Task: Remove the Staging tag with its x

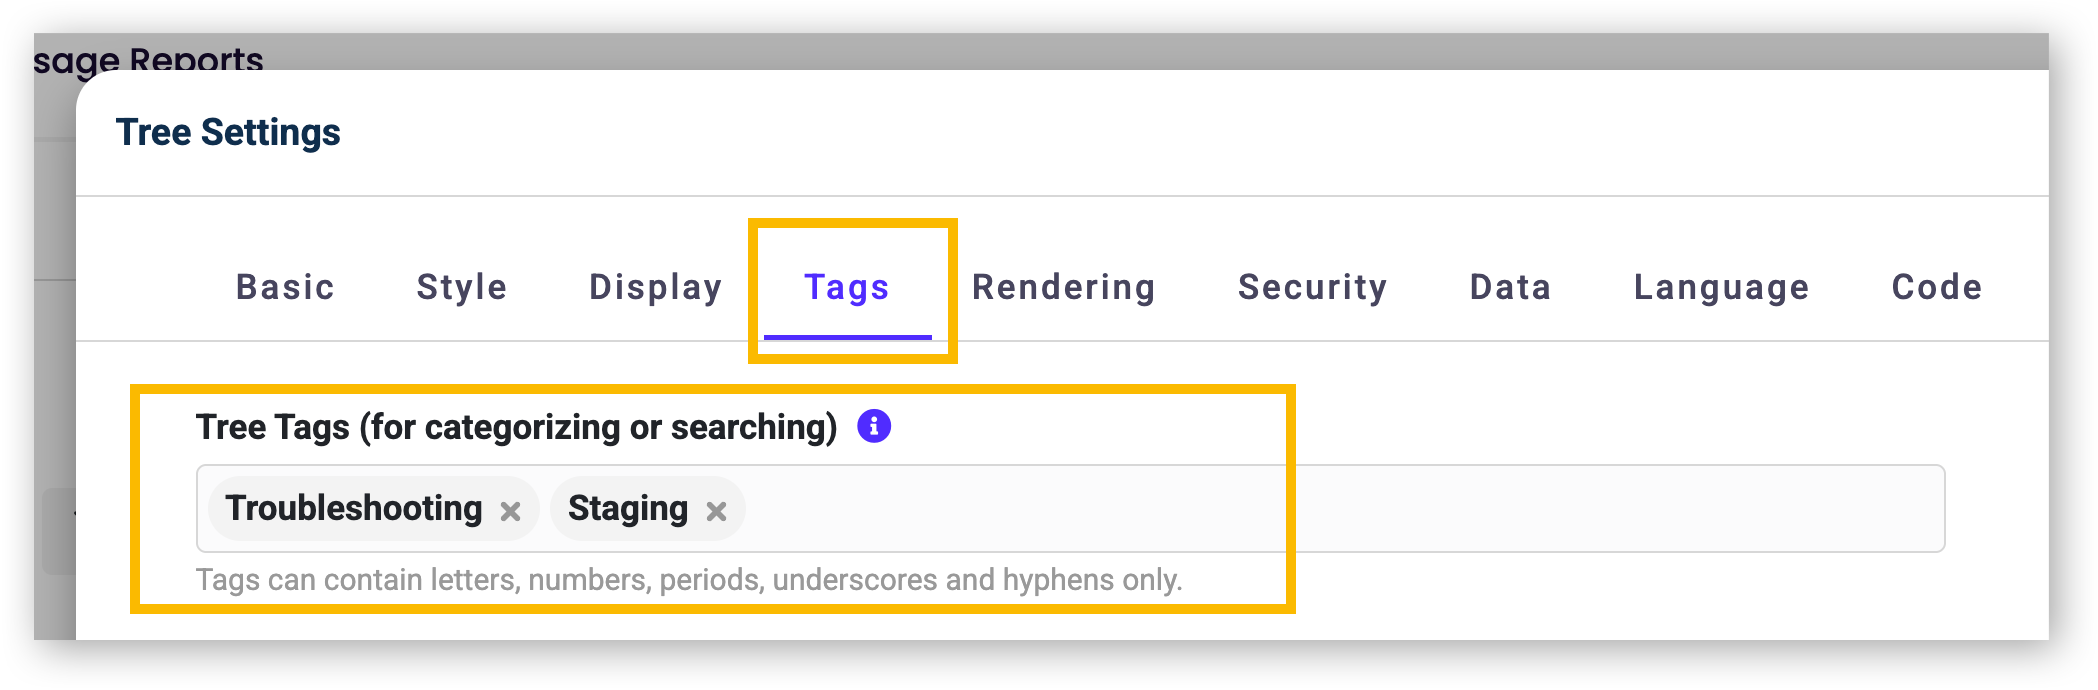Action: pos(716,512)
